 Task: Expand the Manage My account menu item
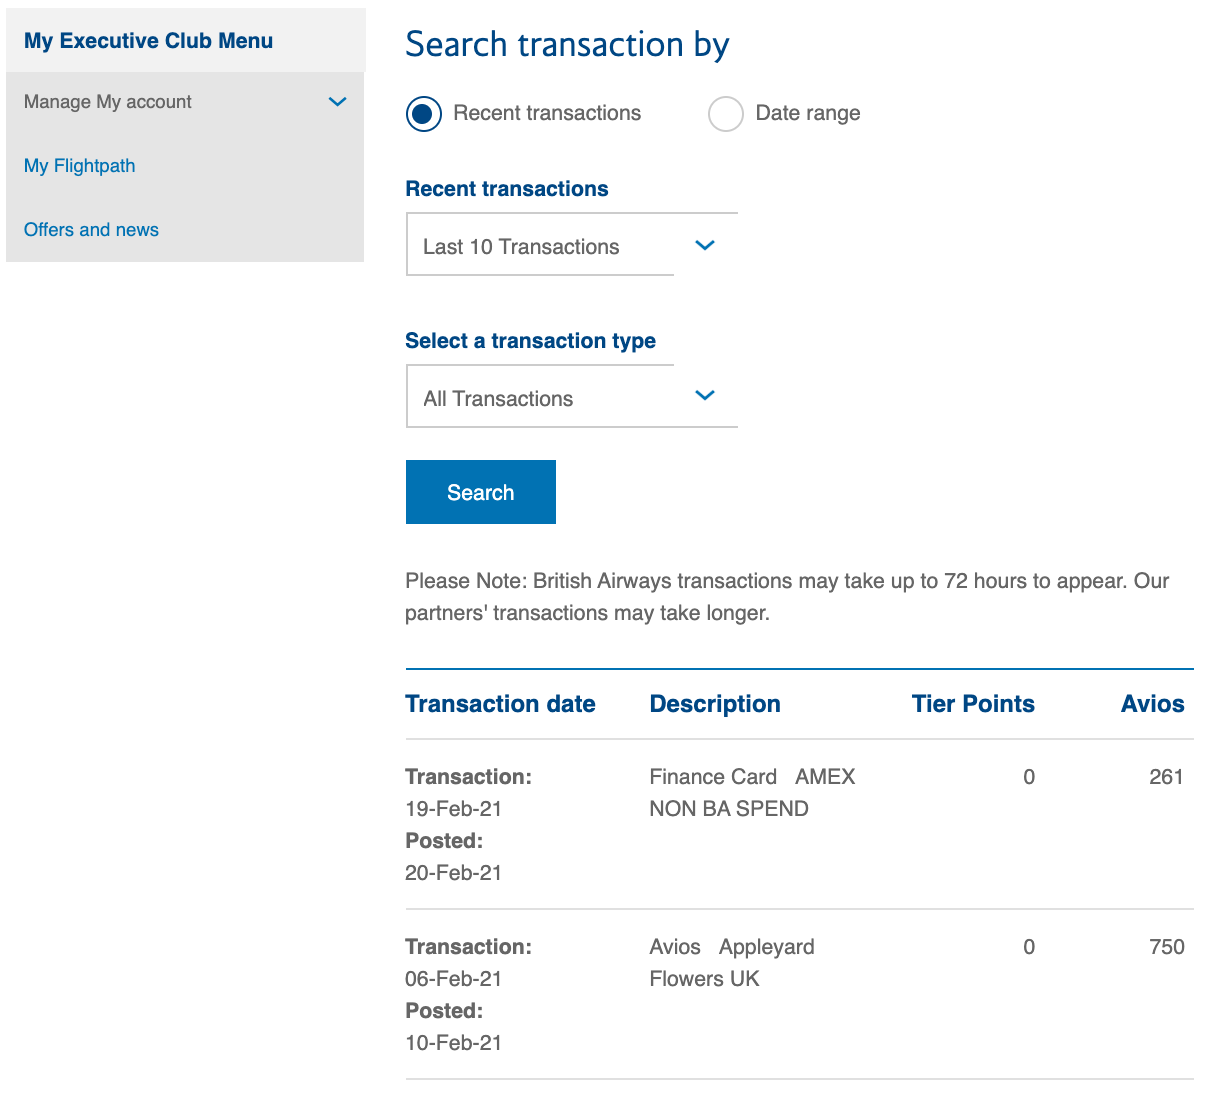[108, 102]
